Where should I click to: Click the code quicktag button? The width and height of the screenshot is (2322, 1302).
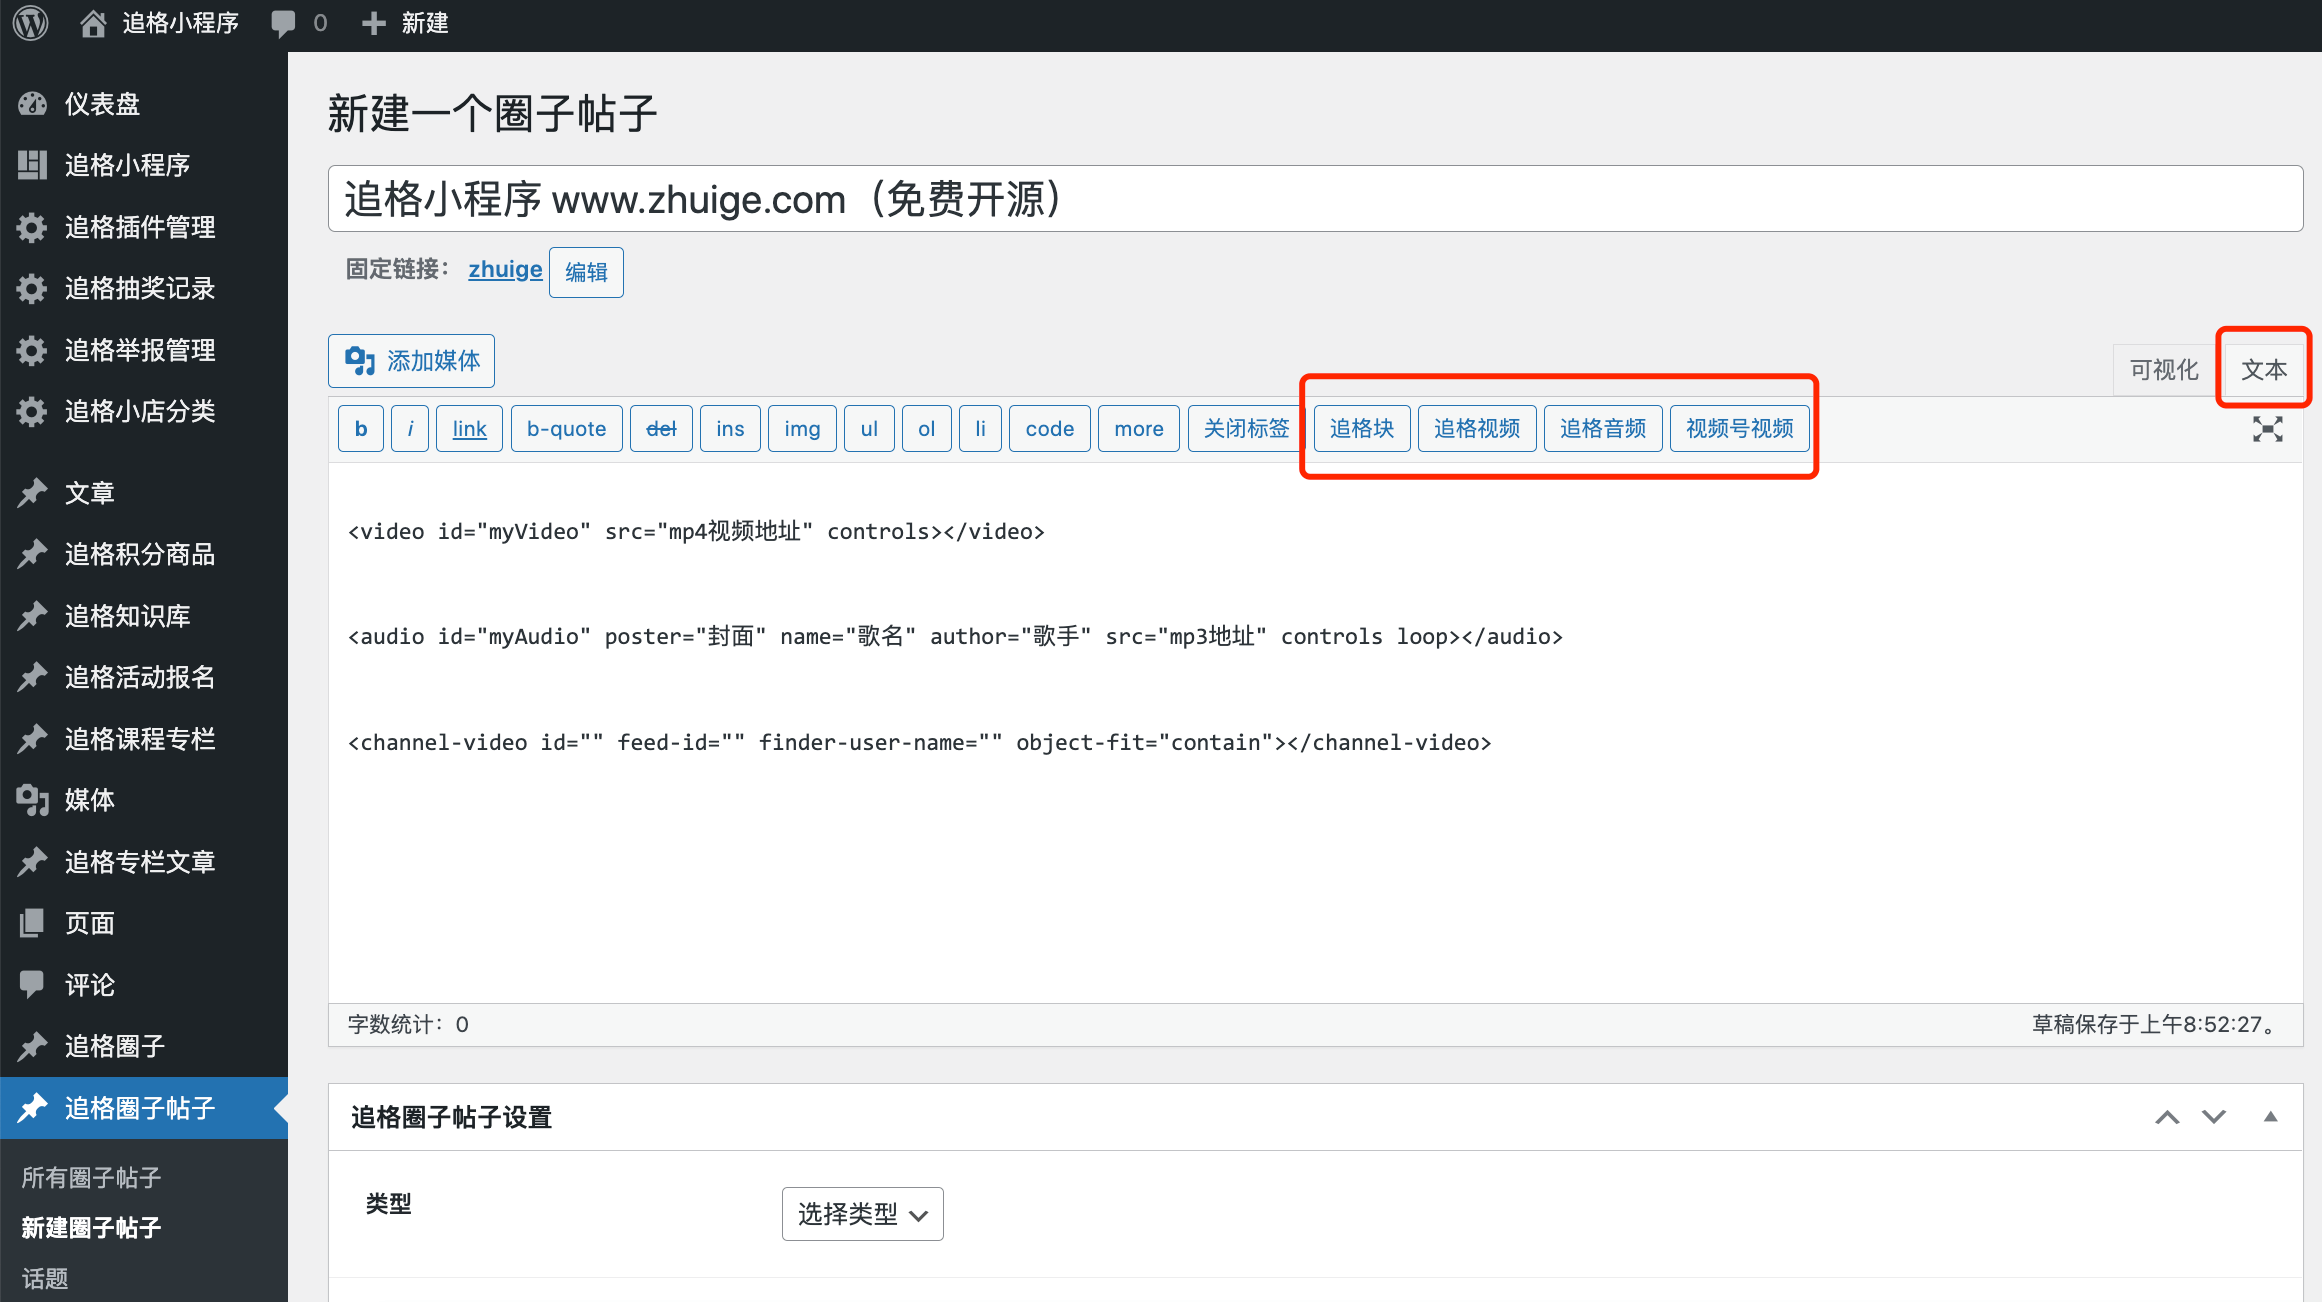pyautogui.click(x=1050, y=429)
